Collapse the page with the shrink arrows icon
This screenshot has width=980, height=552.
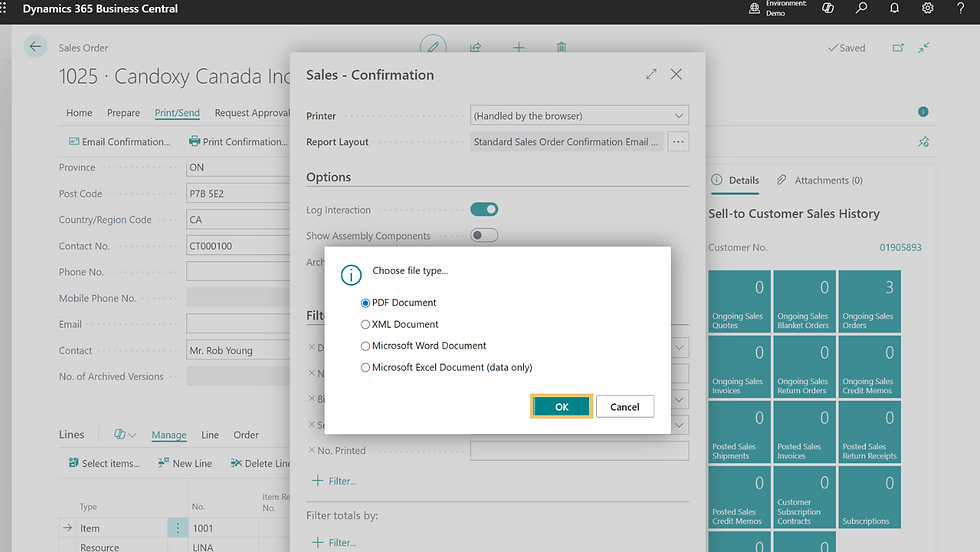coord(924,48)
